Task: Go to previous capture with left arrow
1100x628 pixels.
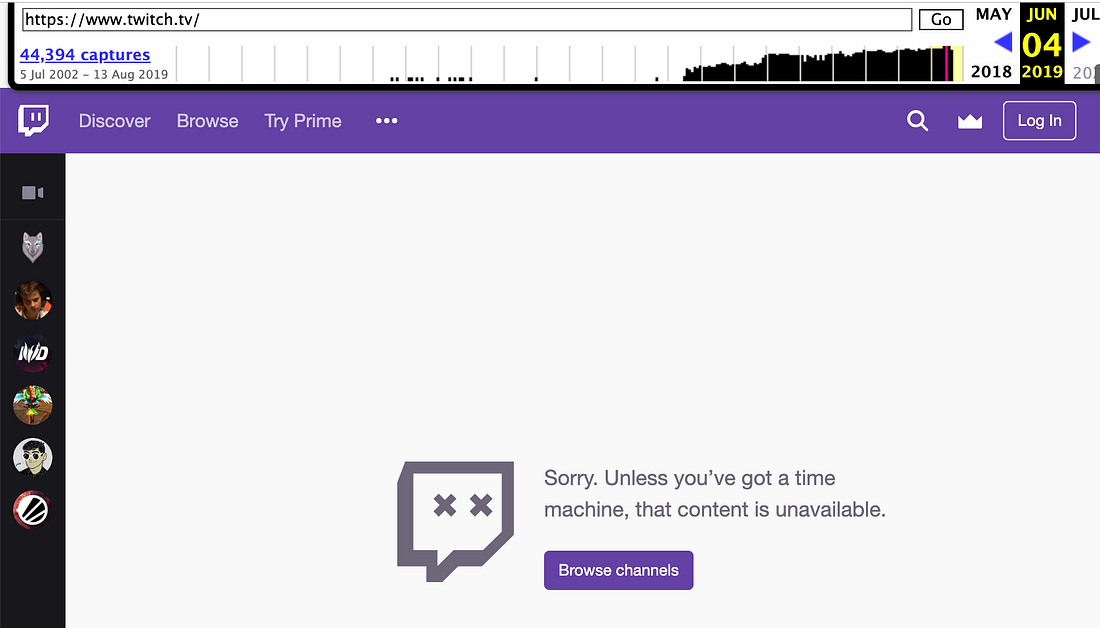Action: coord(1003,43)
